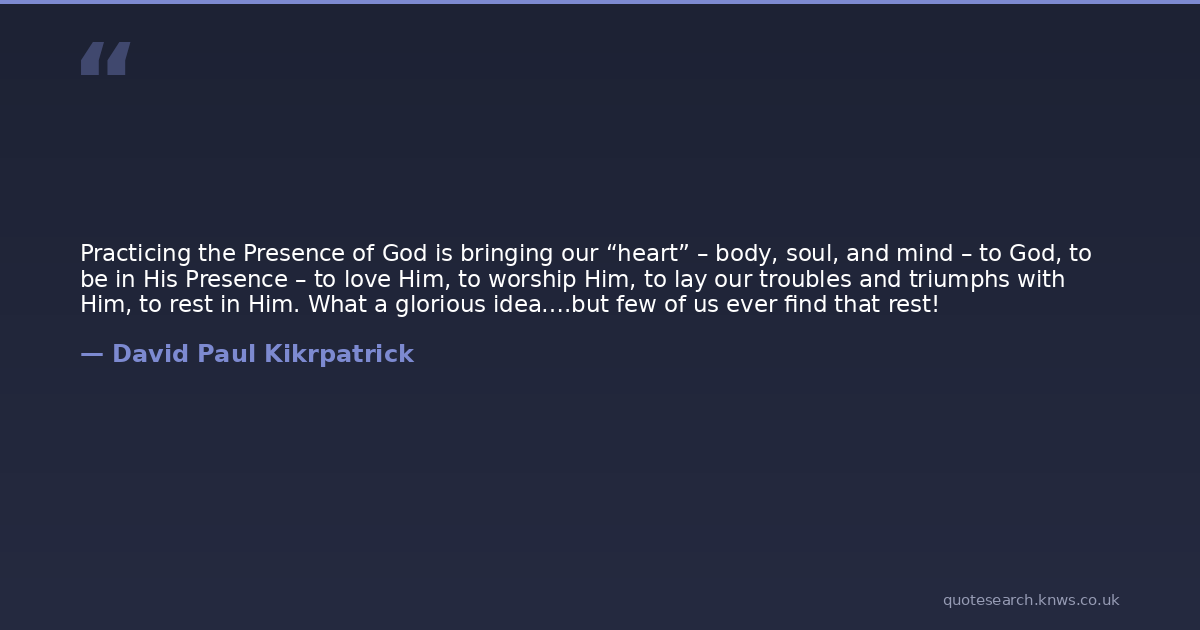1200x630 pixels.
Task: Click the first name "David" in the attribution
Action: [151, 354]
